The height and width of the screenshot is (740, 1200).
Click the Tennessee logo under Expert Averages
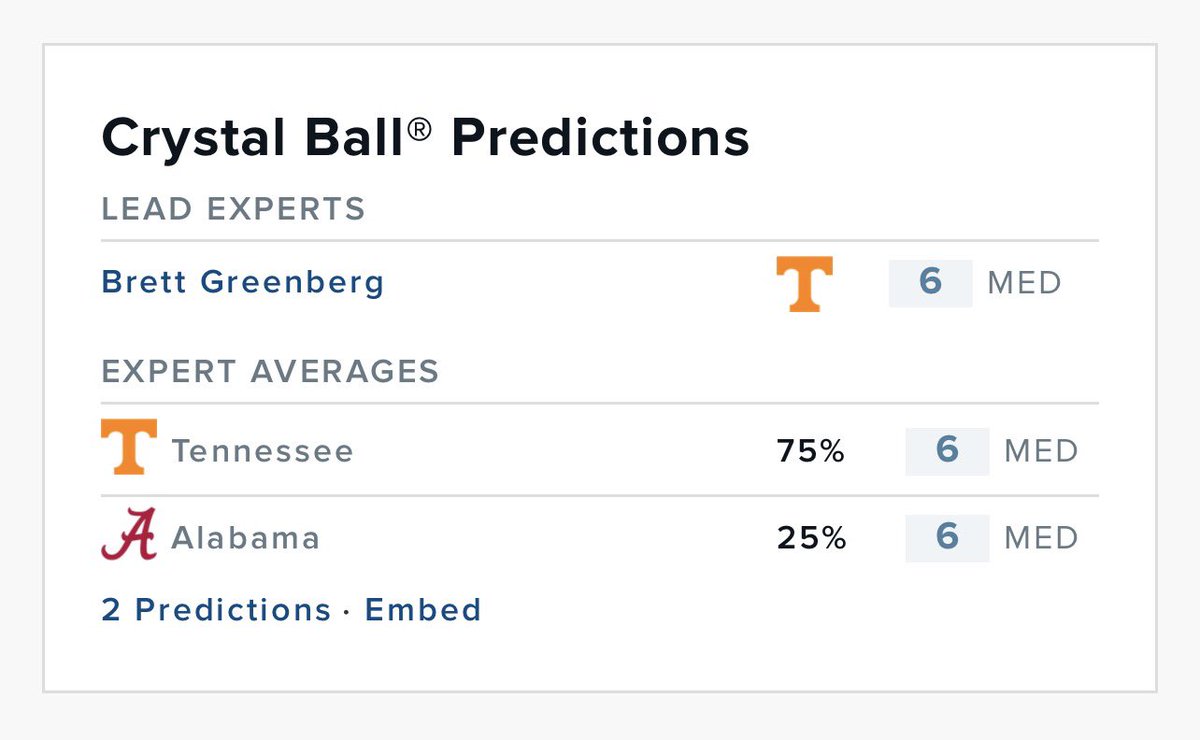click(x=129, y=446)
